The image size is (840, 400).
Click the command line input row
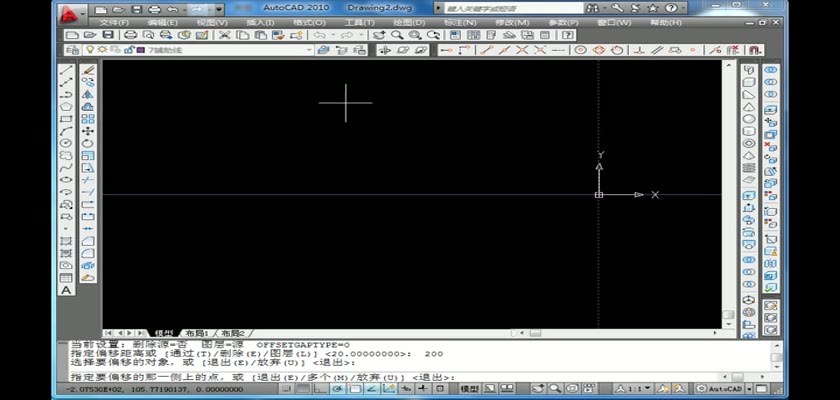pyautogui.click(x=394, y=378)
